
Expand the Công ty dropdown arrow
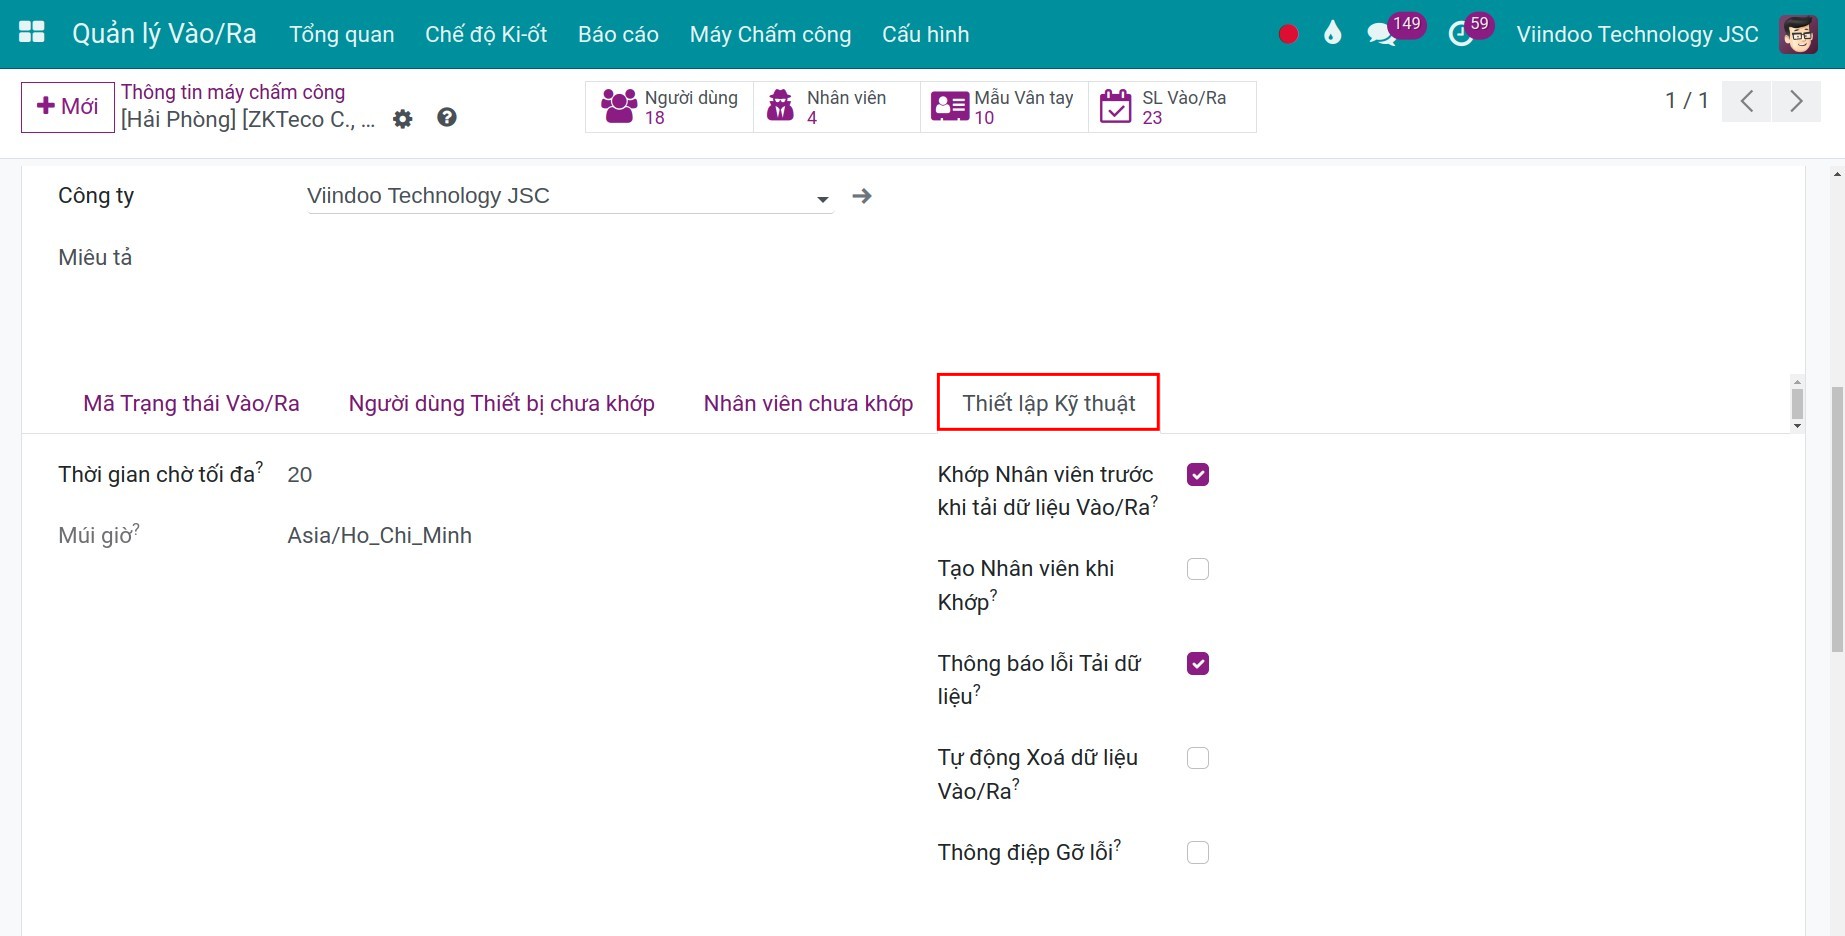823,199
